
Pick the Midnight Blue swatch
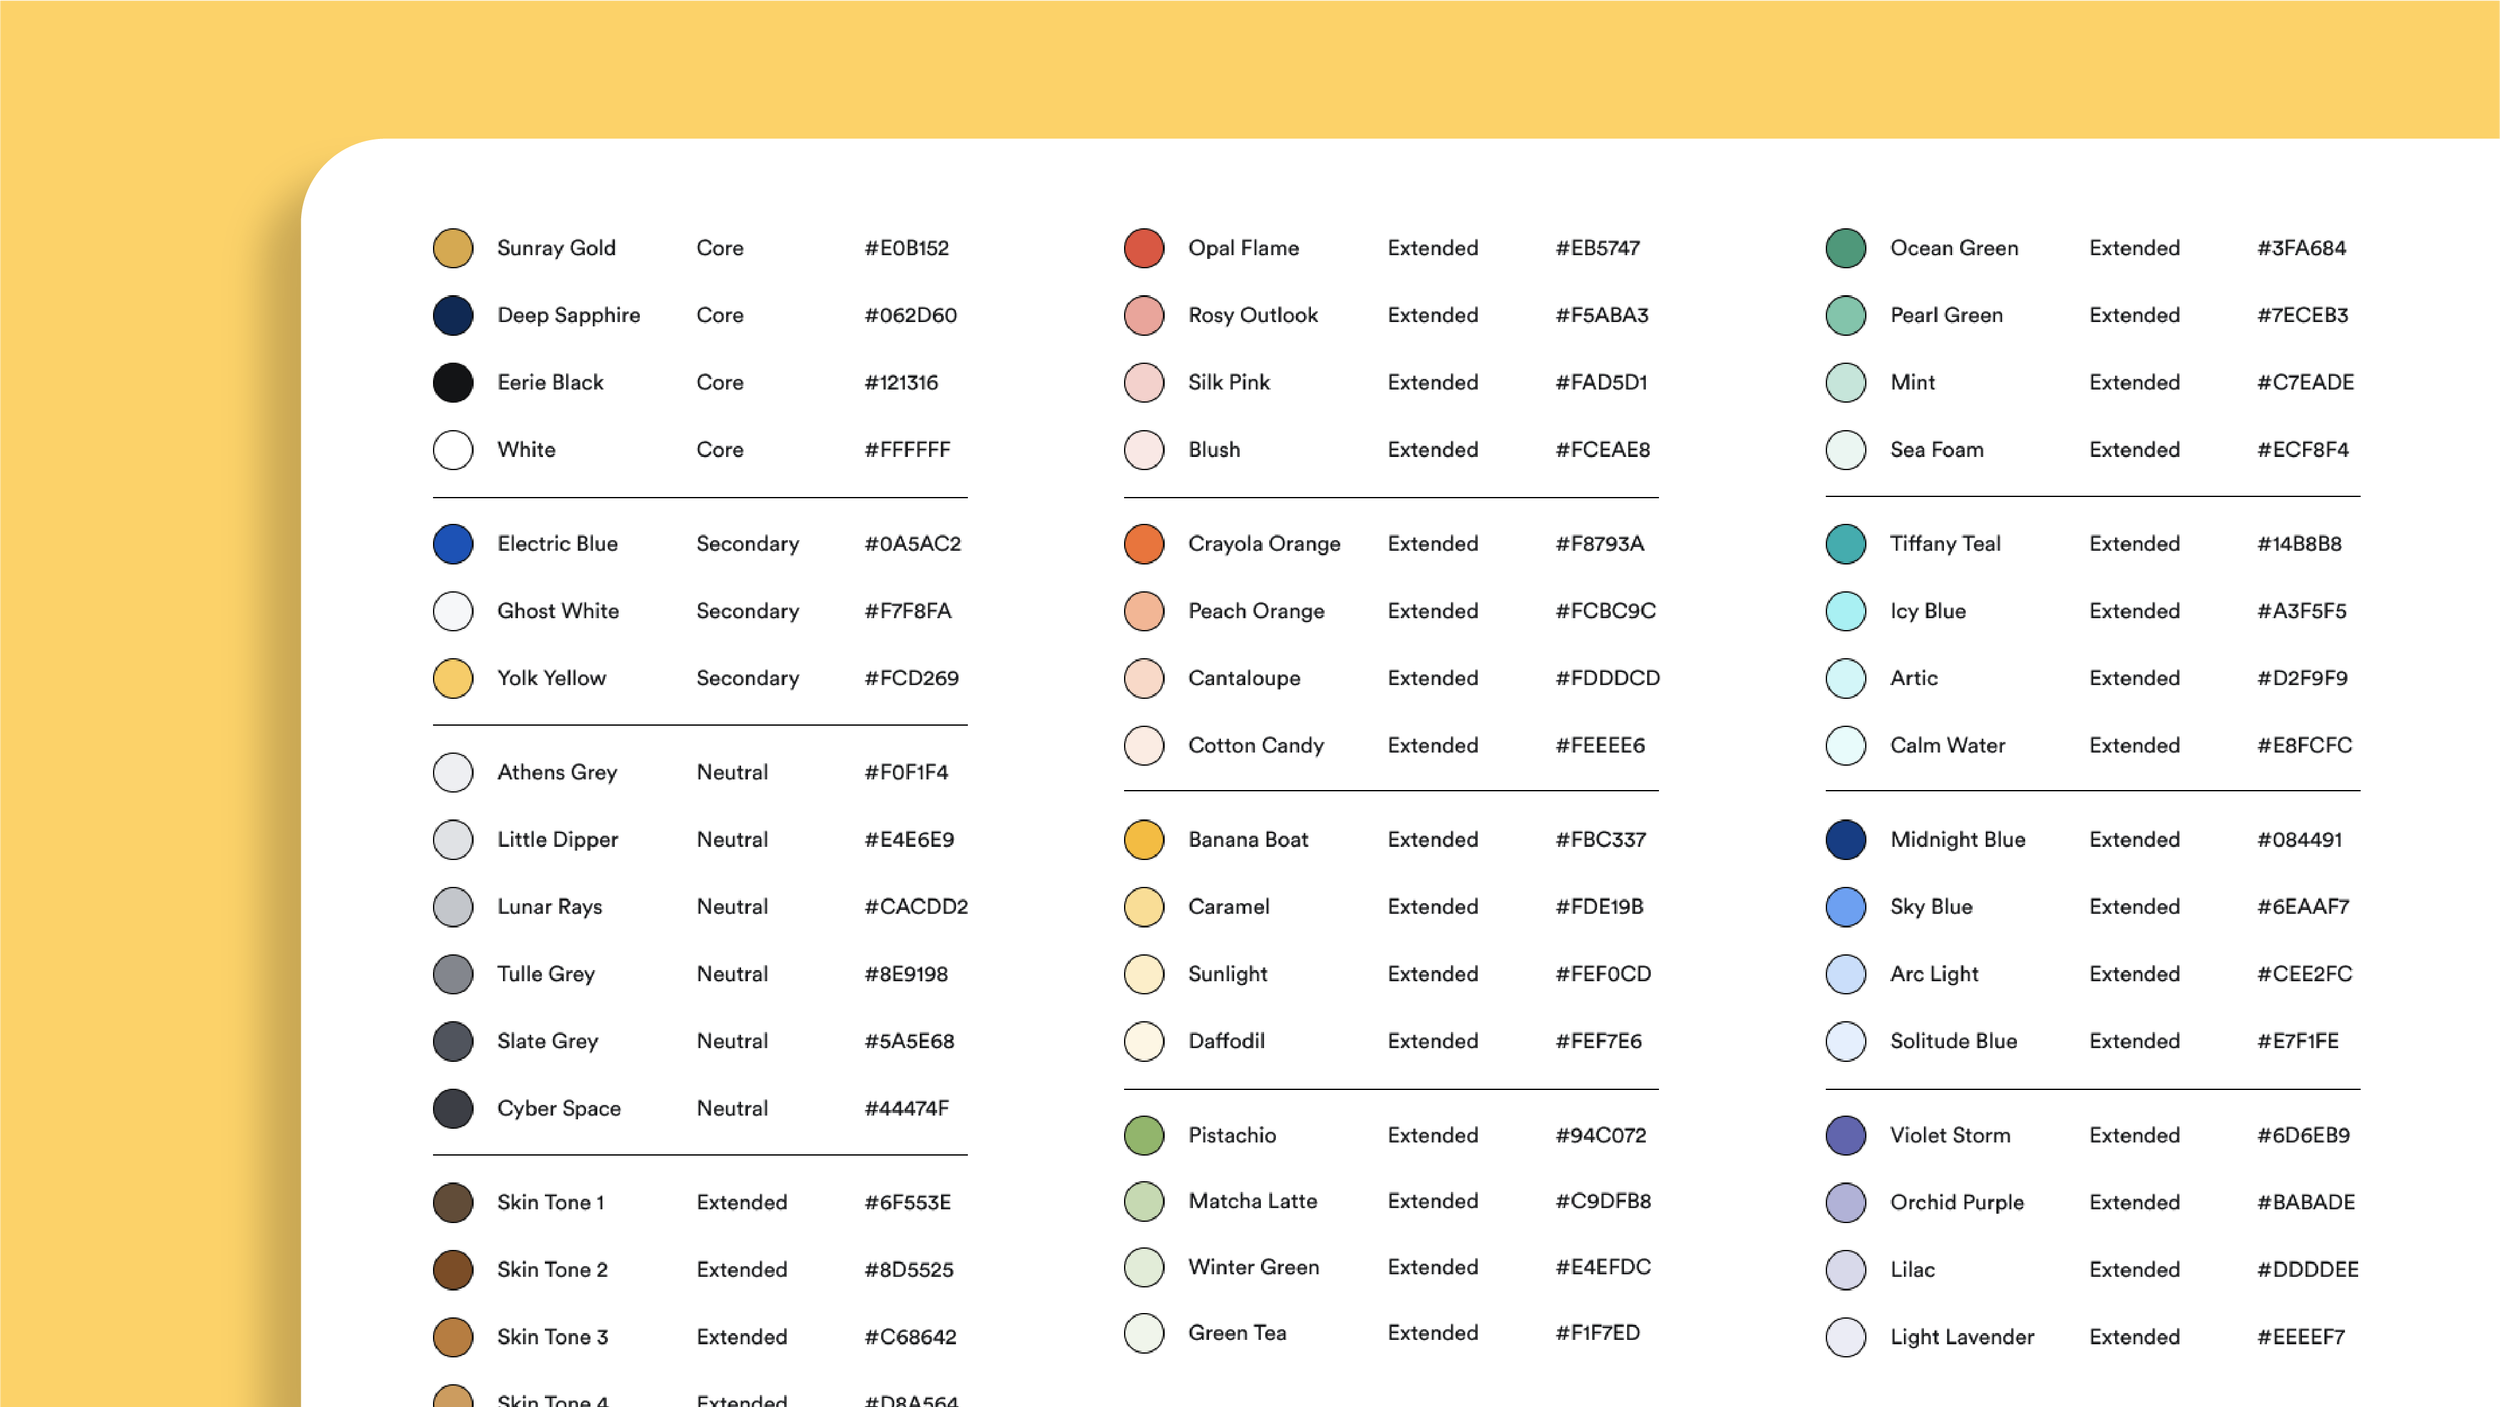1845,840
